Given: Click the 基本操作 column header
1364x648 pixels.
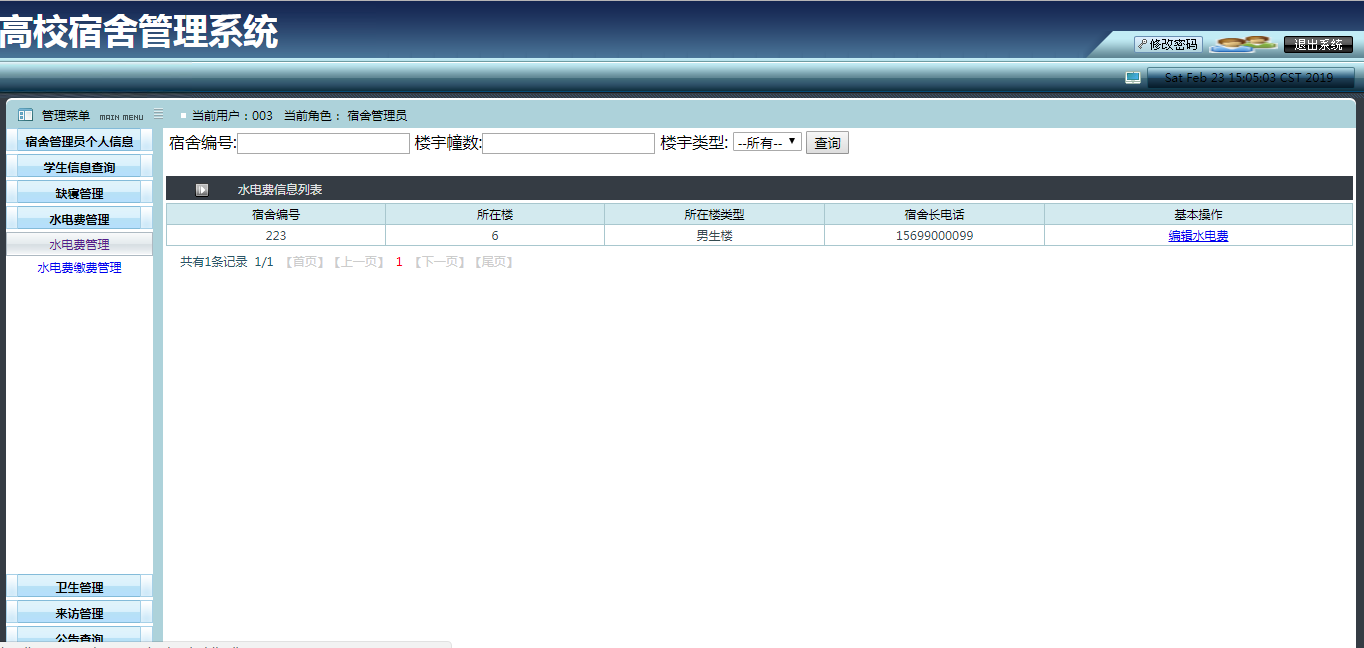Looking at the screenshot, I should pyautogui.click(x=1198, y=214).
